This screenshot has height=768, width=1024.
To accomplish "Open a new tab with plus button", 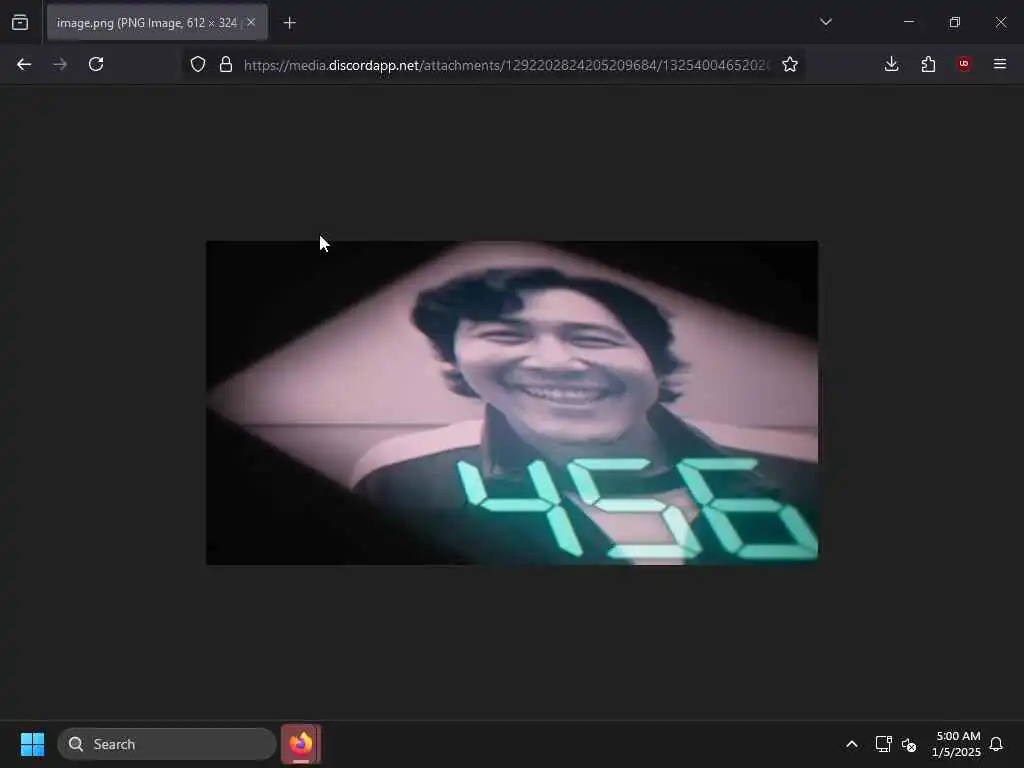I will [x=289, y=23].
